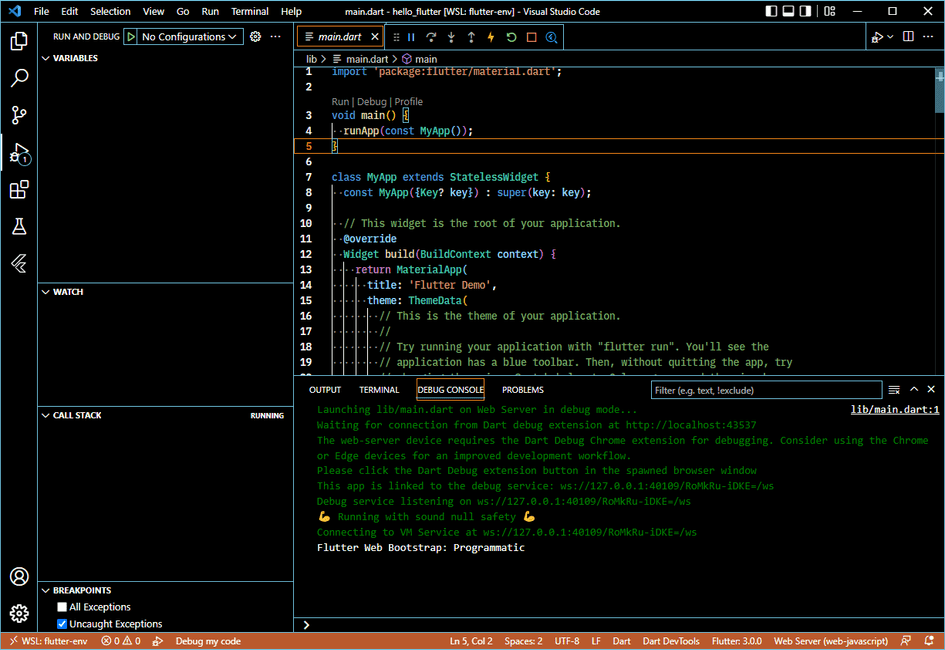Open the Source Control view
This screenshot has width=945, height=650.
coord(19,115)
